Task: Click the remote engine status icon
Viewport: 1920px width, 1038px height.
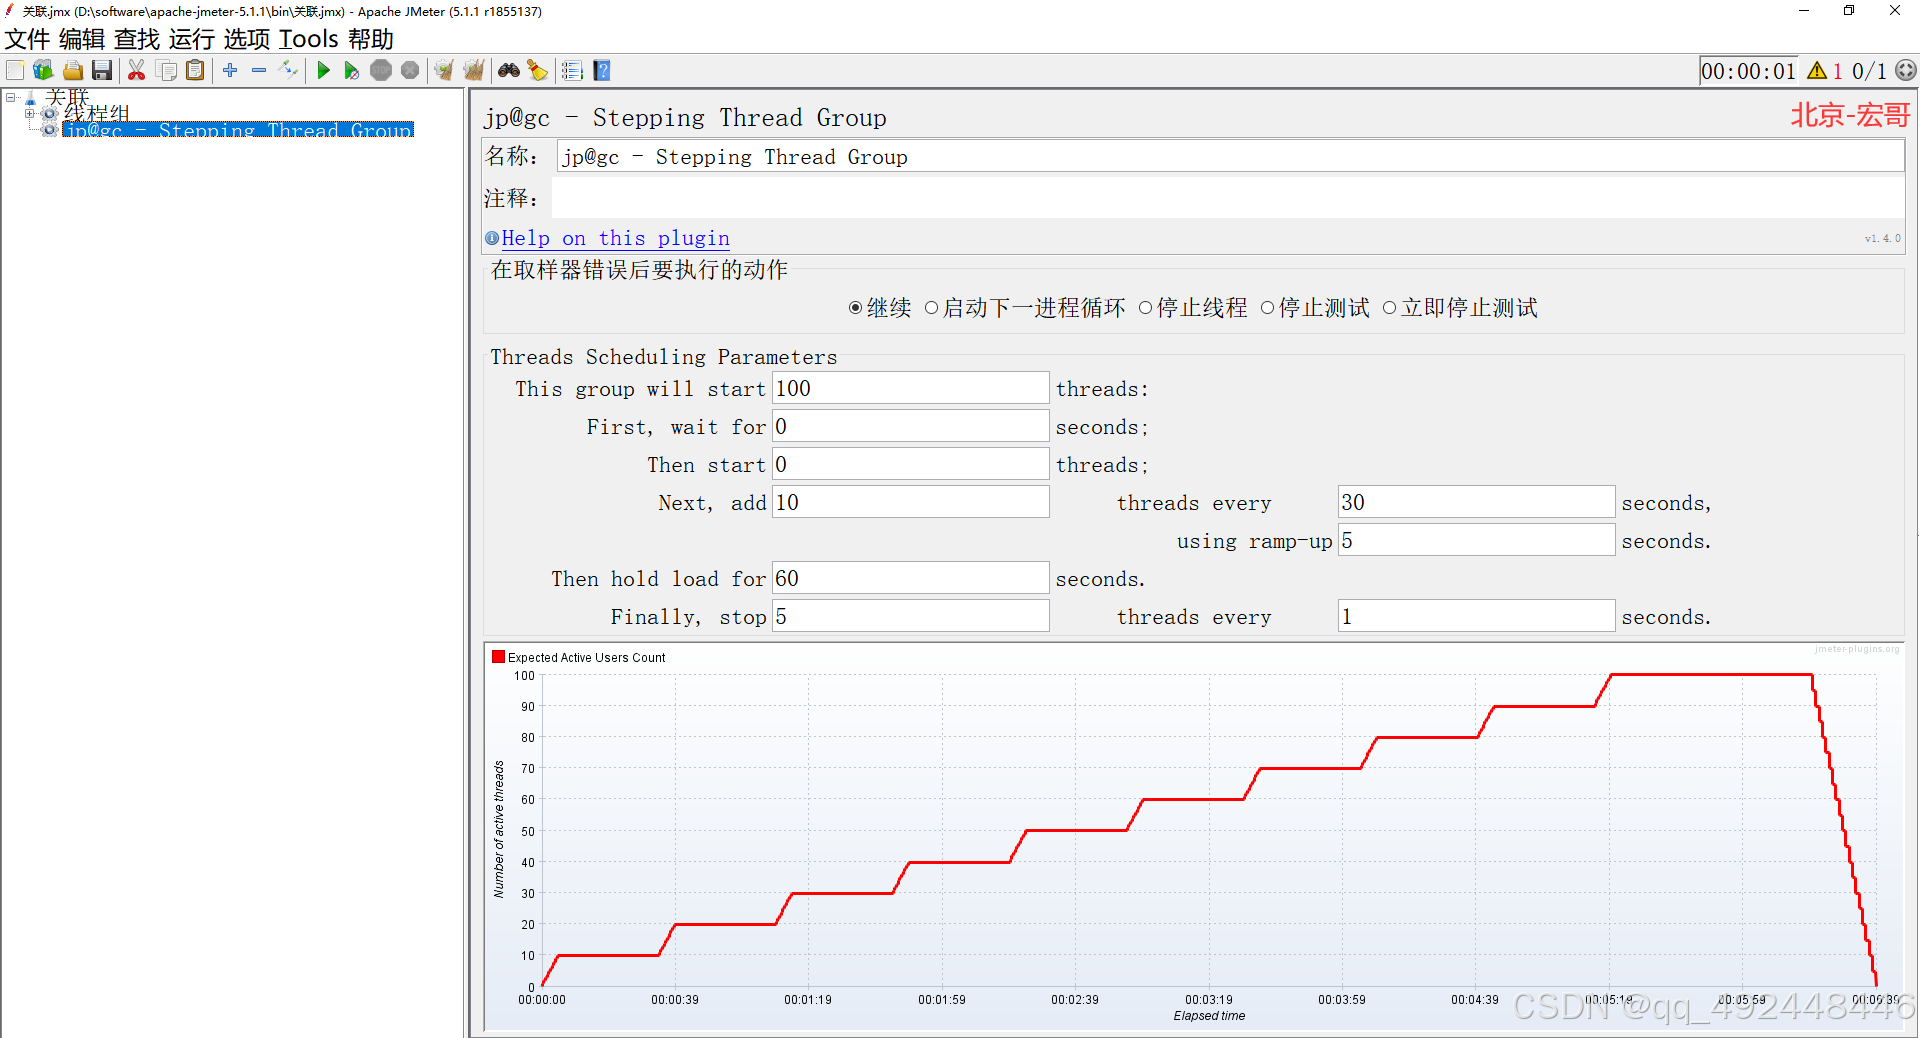Action: click(x=1906, y=70)
